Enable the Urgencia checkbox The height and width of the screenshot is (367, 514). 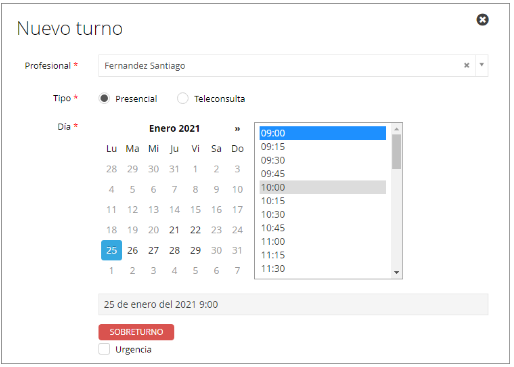[x=104, y=349]
